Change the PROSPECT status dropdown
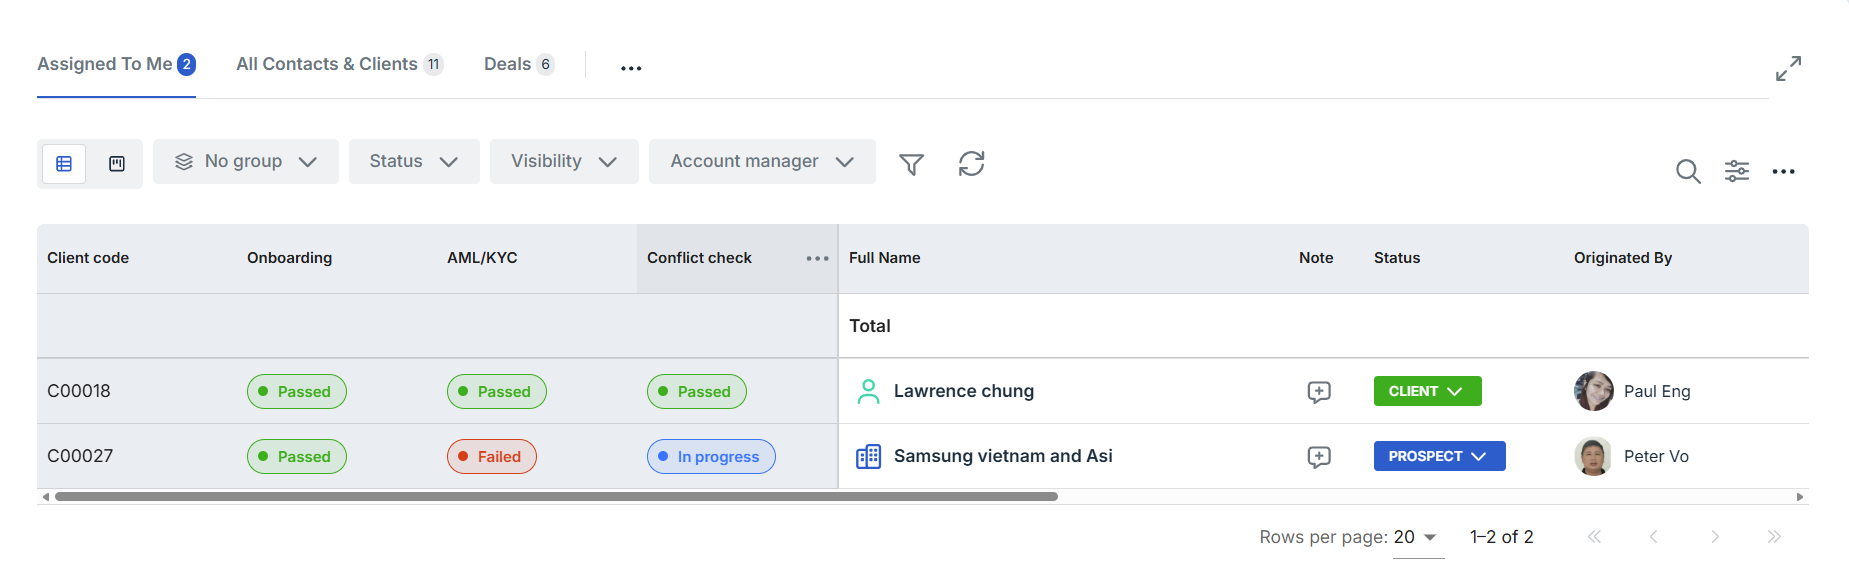 coord(1439,456)
